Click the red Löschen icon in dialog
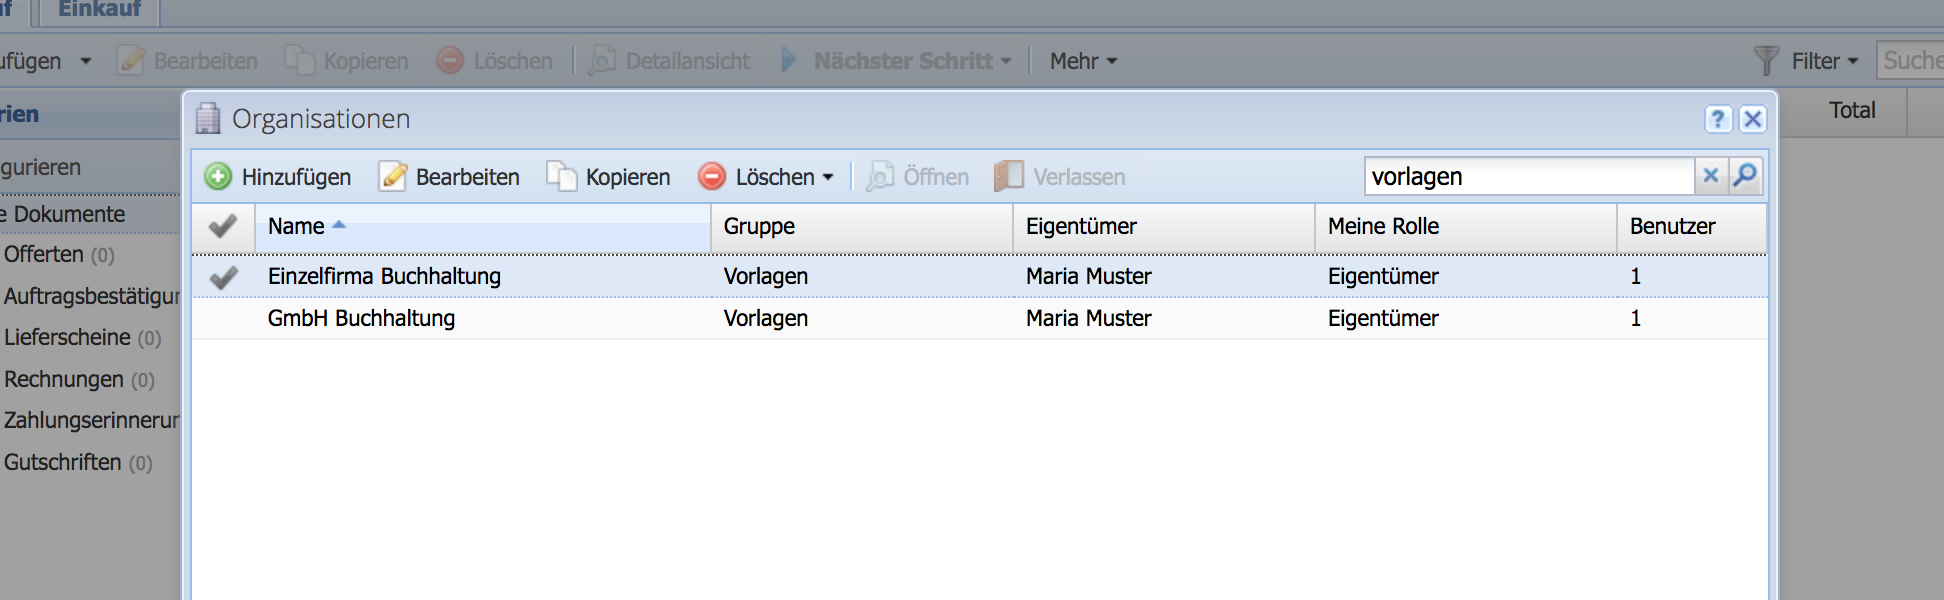Image resolution: width=1944 pixels, height=600 pixels. point(712,177)
